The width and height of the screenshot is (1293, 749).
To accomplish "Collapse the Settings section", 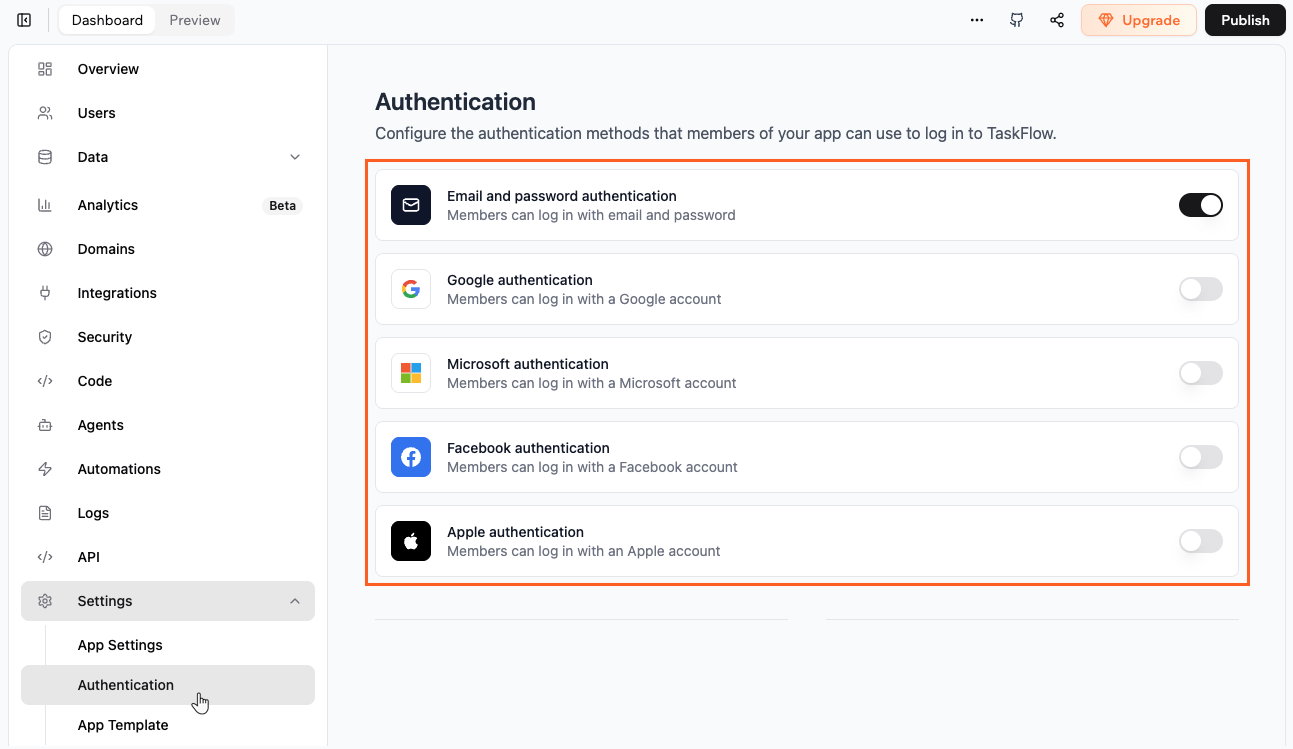I will 295,601.
